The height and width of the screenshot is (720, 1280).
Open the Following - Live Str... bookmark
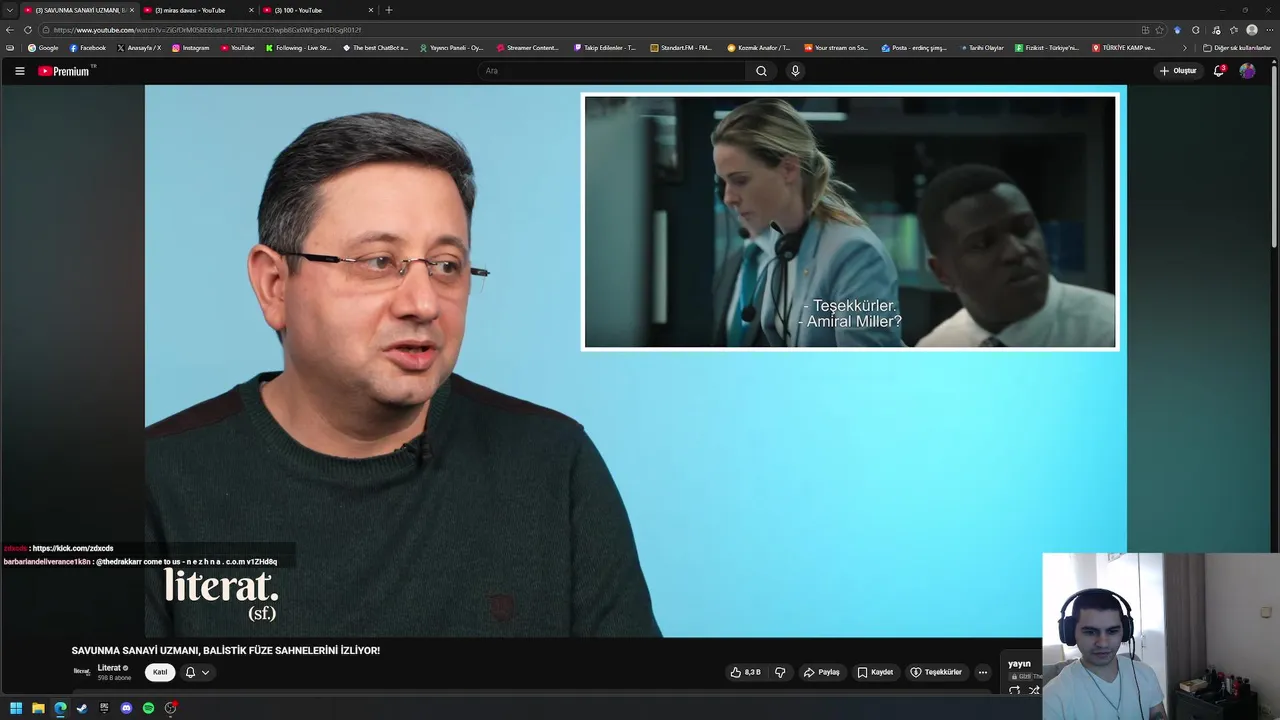298,48
